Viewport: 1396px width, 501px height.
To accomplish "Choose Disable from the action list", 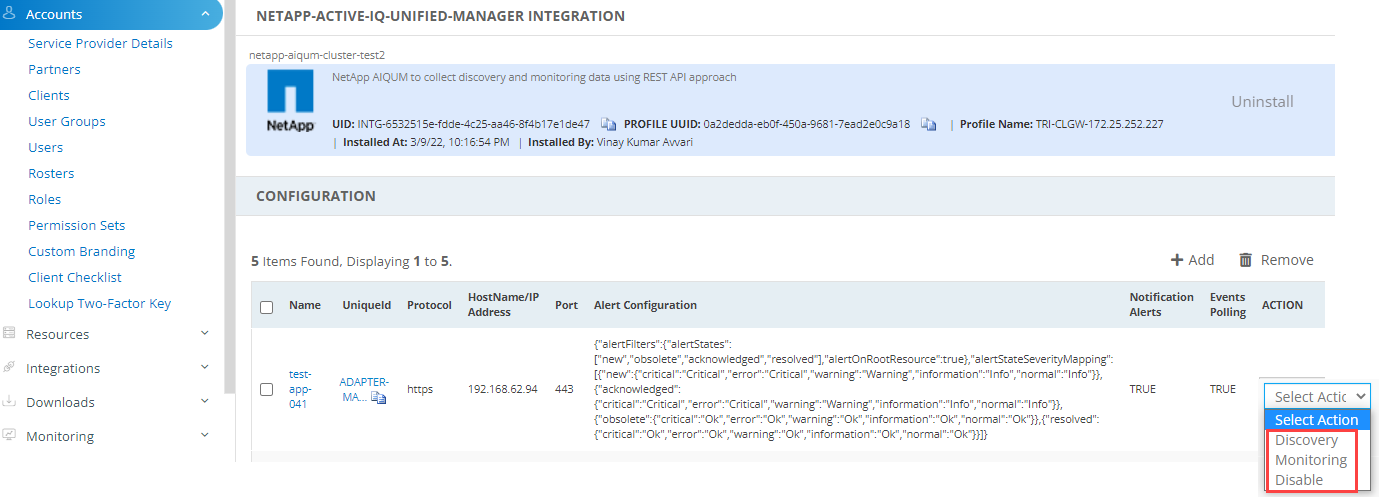I will [x=1299, y=480].
